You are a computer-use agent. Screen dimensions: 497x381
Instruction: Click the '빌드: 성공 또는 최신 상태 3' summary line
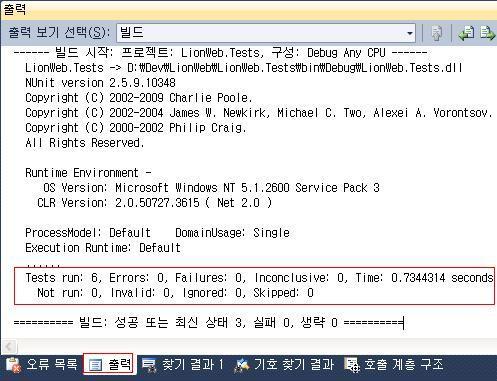tap(209, 323)
